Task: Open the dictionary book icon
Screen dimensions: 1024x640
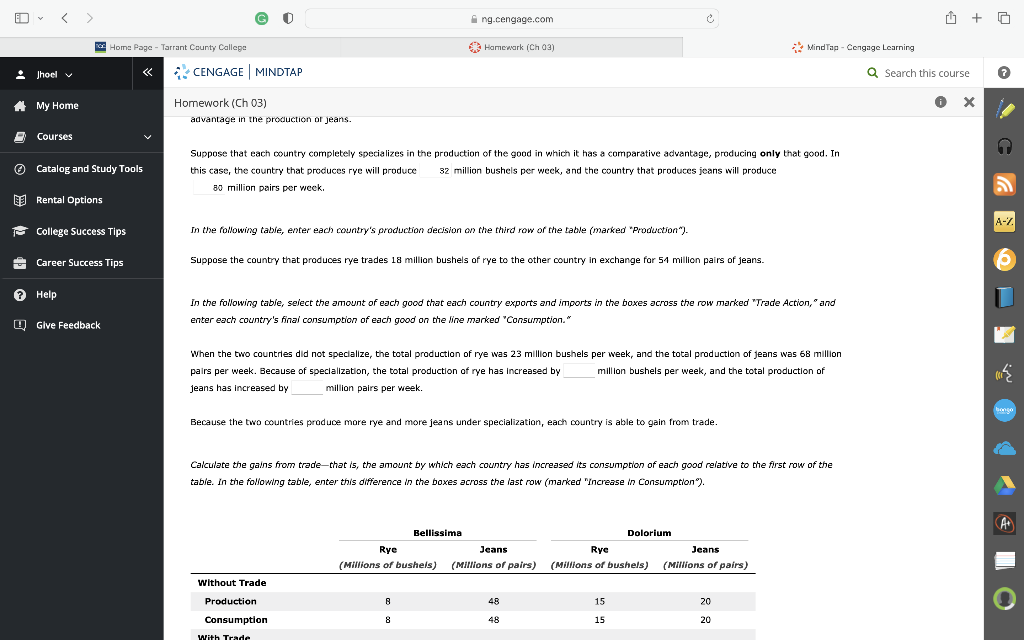Action: (1005, 298)
